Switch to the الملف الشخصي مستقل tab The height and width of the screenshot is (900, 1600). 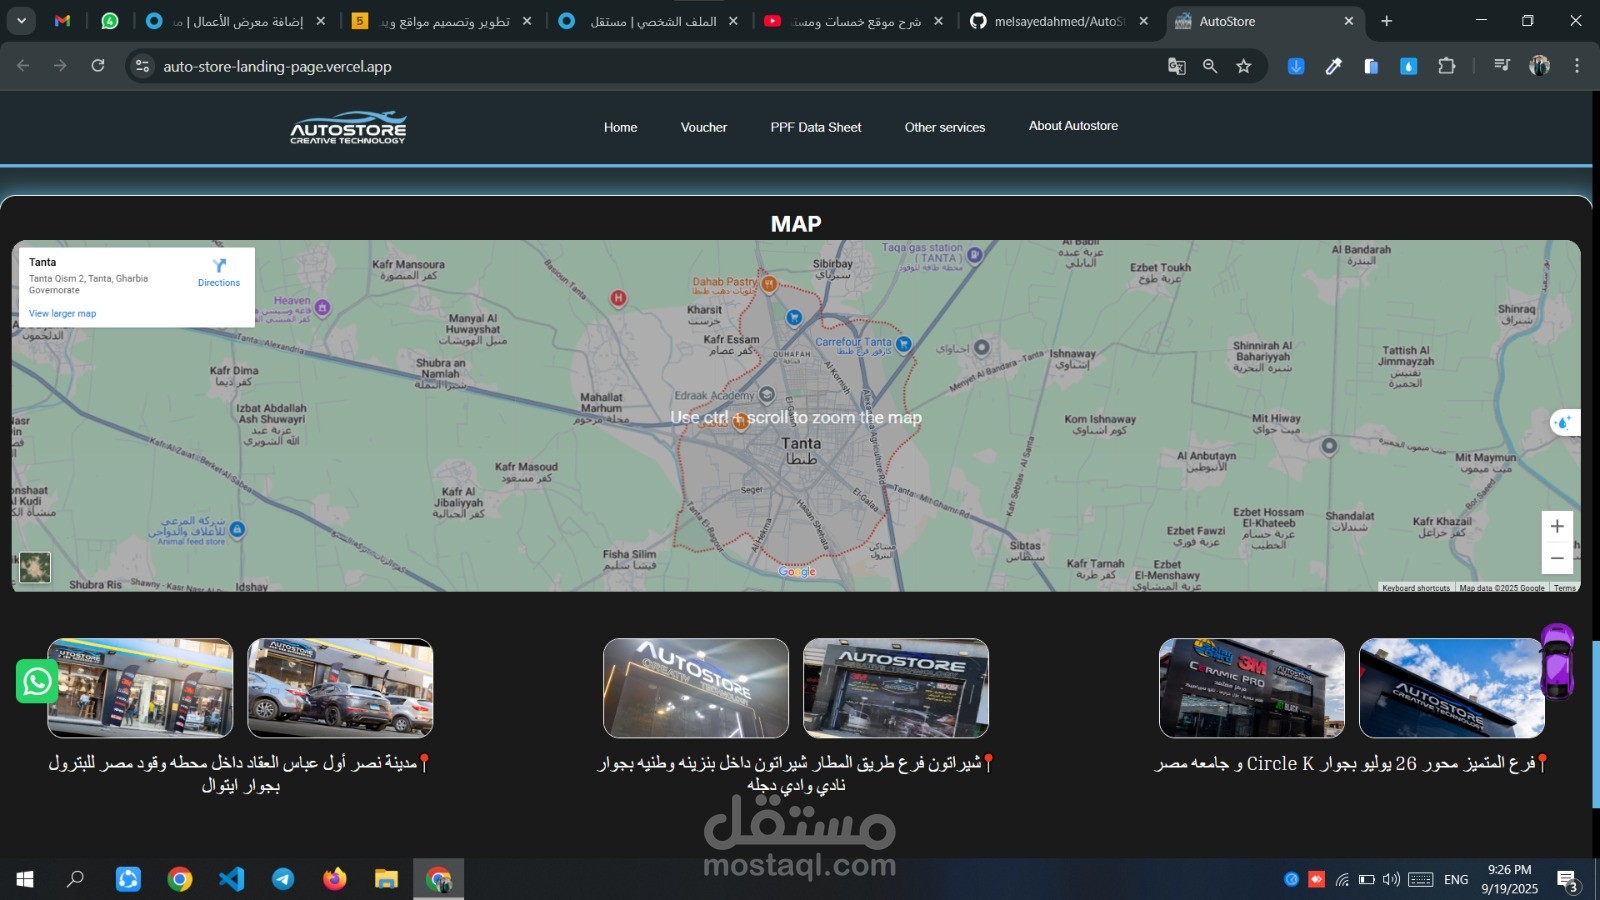pyautogui.click(x=648, y=21)
